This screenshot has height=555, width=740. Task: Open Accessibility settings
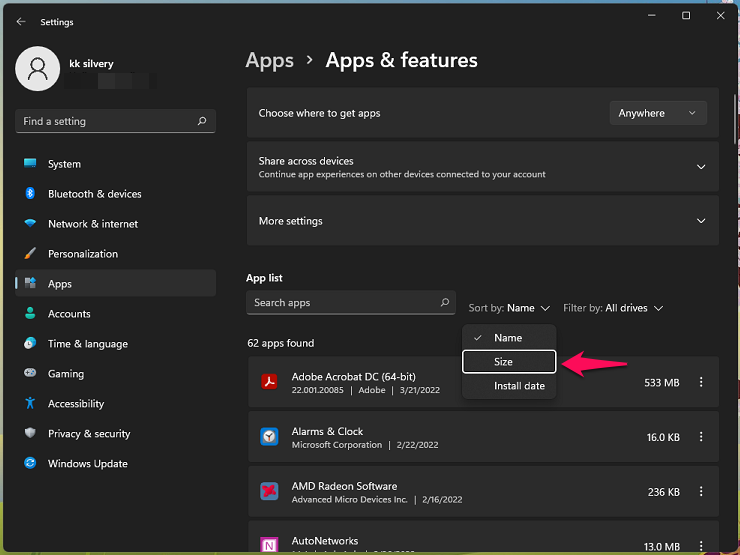(x=116, y=404)
